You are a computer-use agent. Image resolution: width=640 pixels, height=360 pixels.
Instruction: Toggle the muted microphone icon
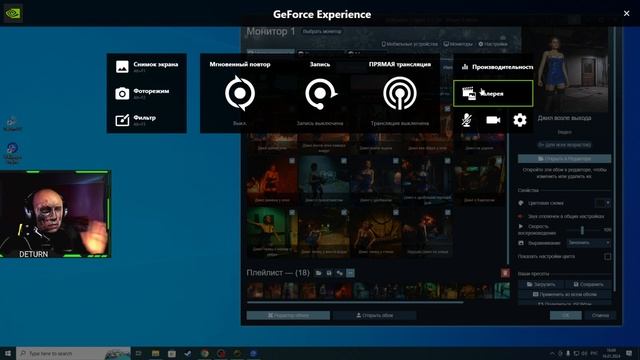tap(467, 120)
